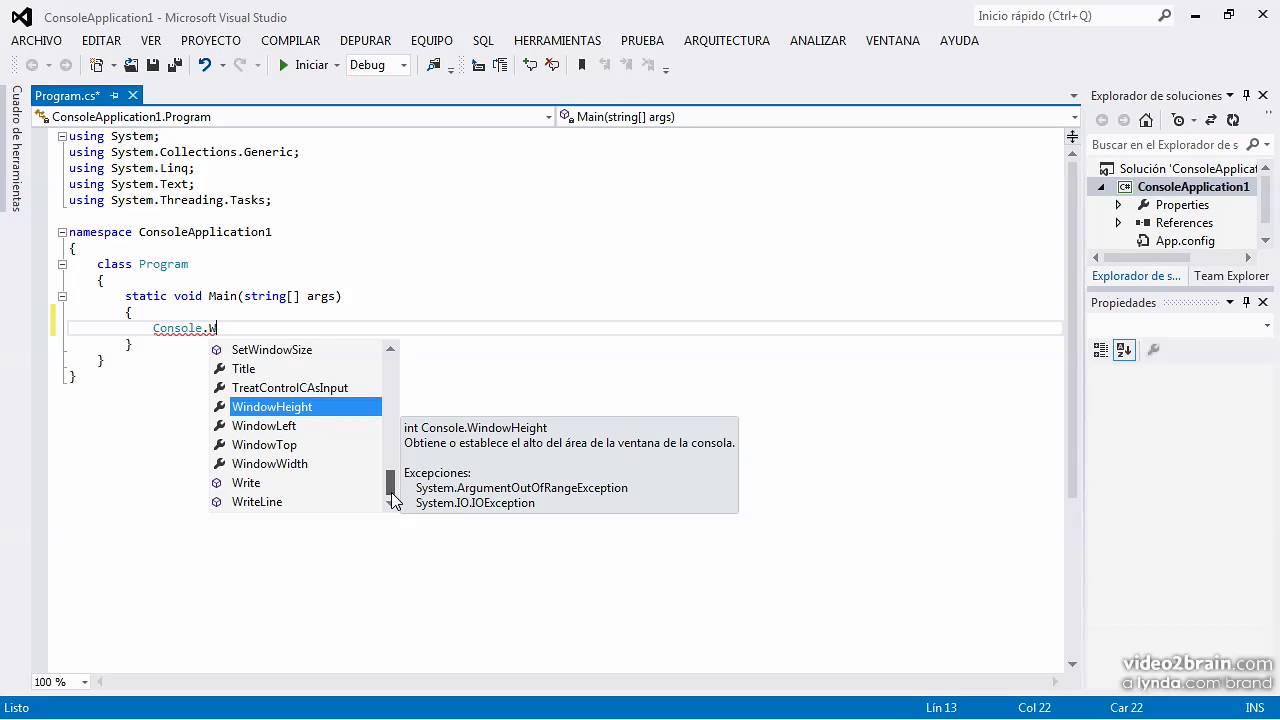Open the AYUDA menu
Image resolution: width=1280 pixels, height=720 pixels.
coord(959,41)
